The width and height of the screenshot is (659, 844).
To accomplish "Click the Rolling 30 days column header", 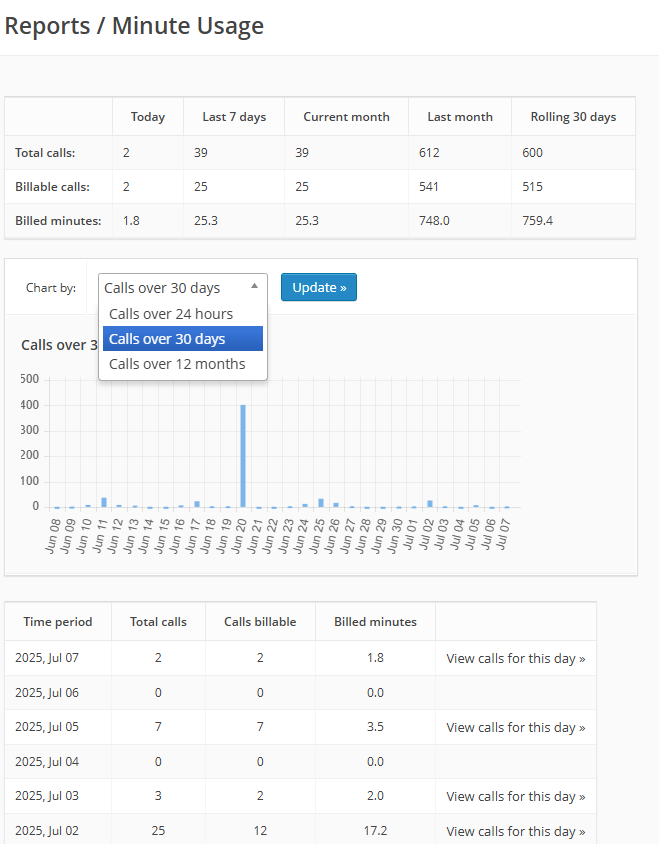I will (x=573, y=117).
